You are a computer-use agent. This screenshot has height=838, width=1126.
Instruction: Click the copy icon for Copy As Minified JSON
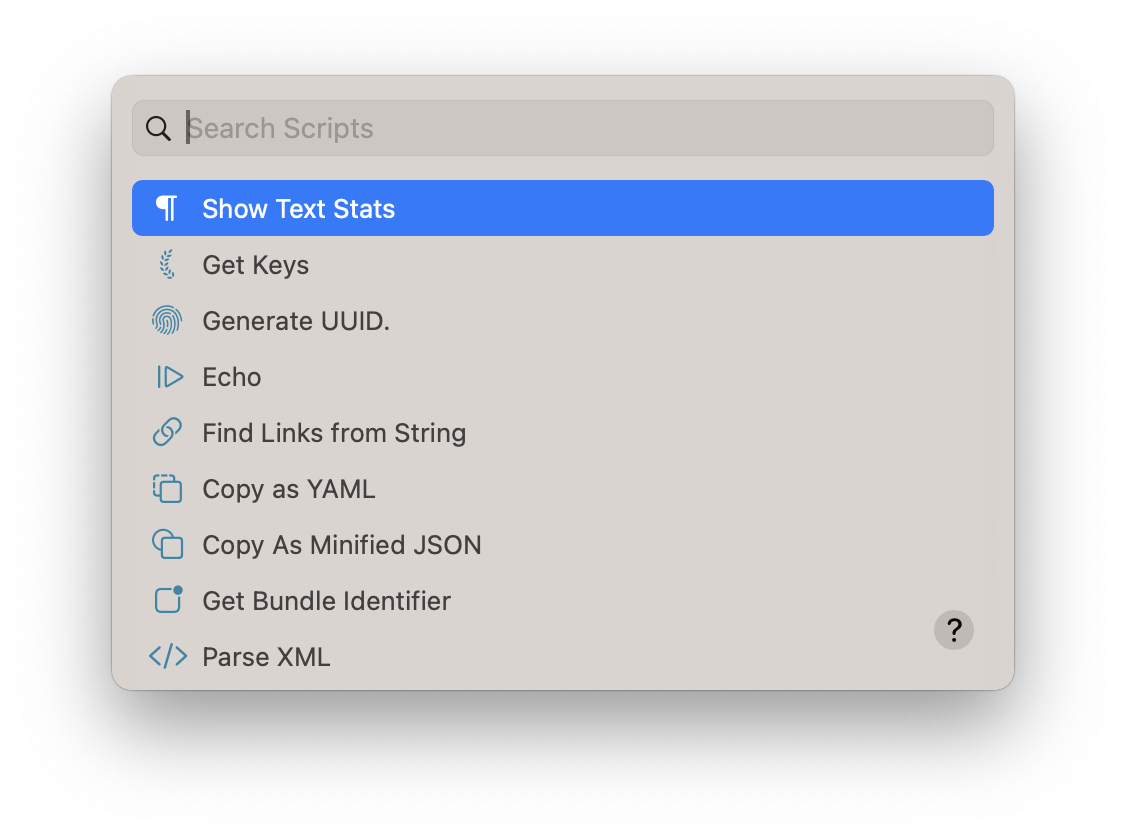[x=168, y=545]
